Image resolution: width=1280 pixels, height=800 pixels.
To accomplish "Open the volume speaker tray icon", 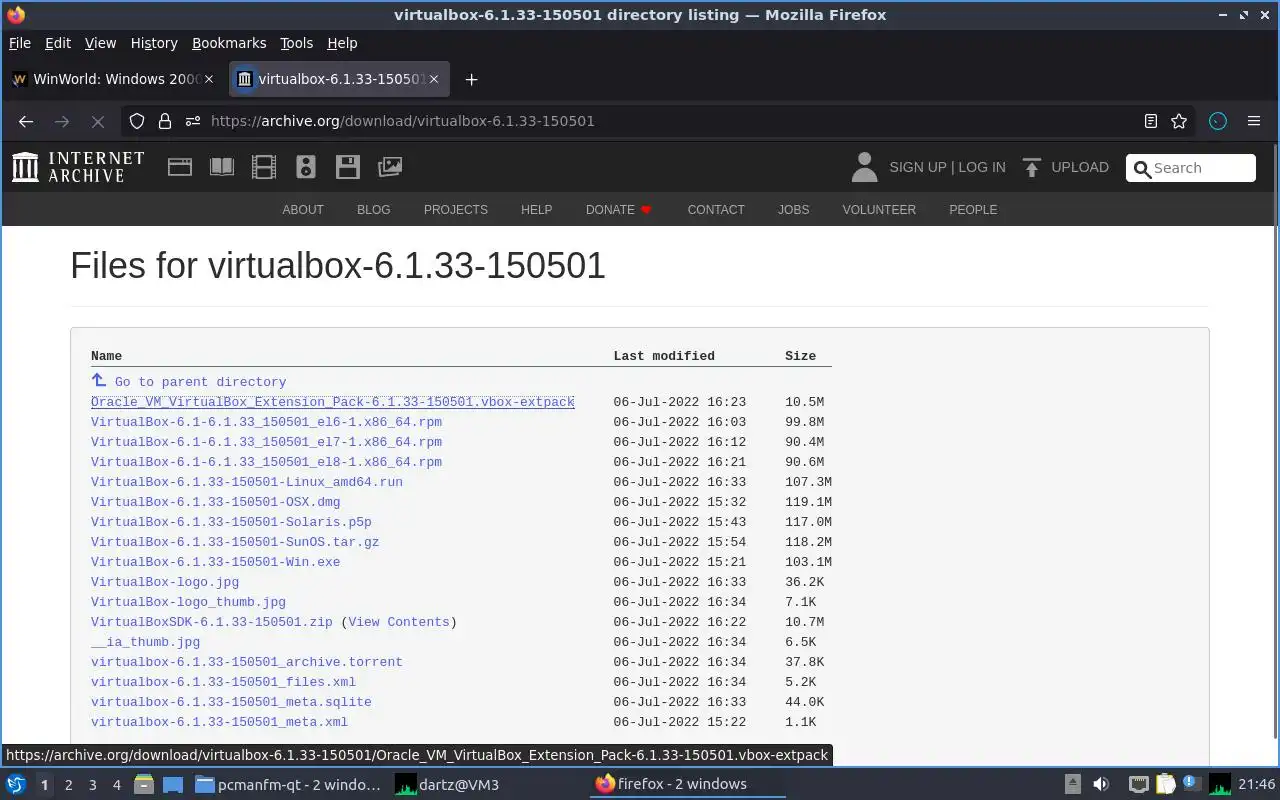I will [1101, 784].
